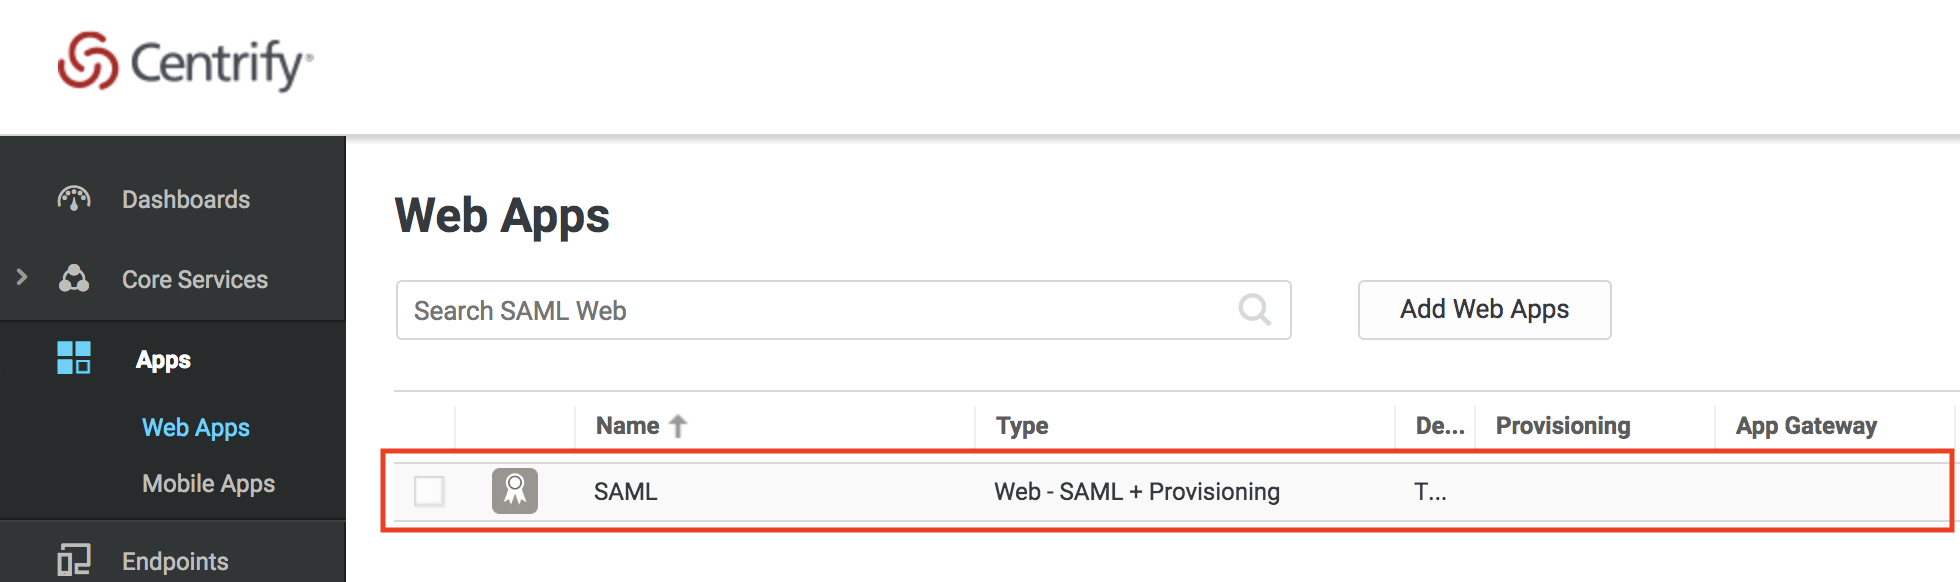This screenshot has height=582, width=1960.
Task: Open the SAML application entry
Action: click(x=626, y=492)
